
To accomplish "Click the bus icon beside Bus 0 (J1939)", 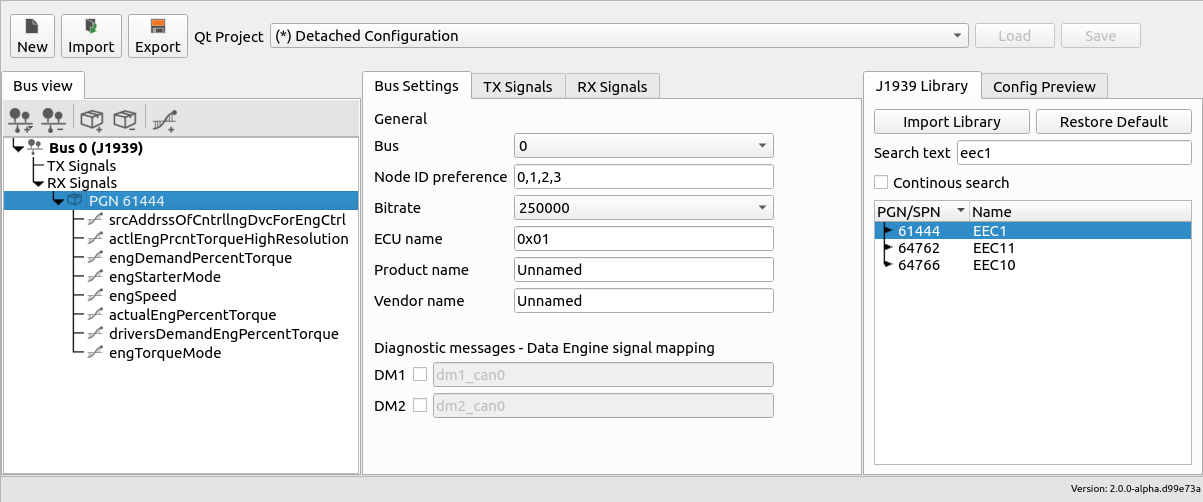I will coord(35,147).
